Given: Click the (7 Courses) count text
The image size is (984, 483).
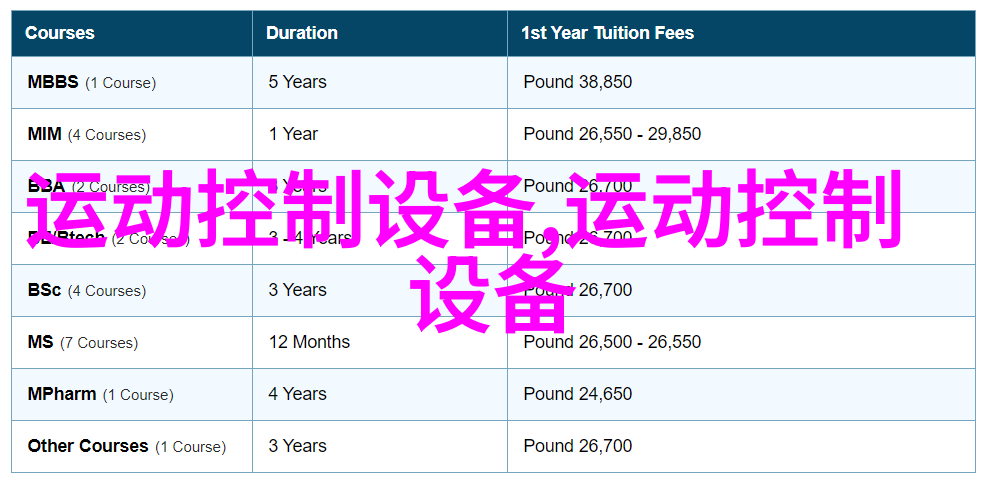Looking at the screenshot, I should (99, 343).
